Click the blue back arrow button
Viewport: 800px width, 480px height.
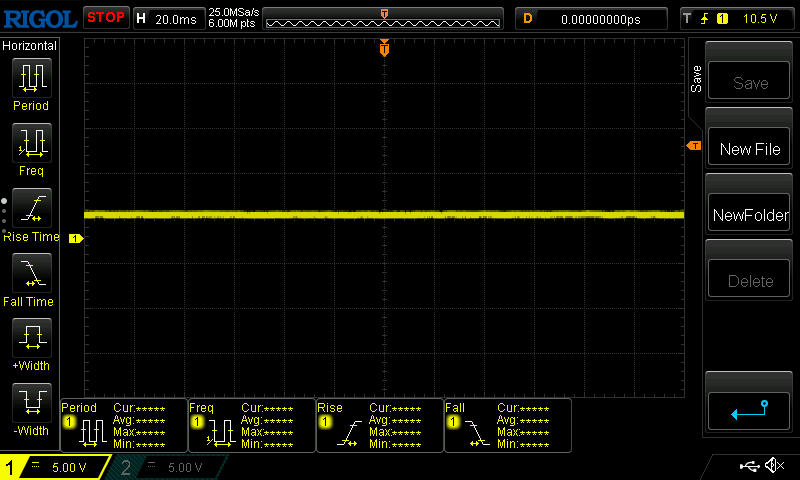click(749, 411)
